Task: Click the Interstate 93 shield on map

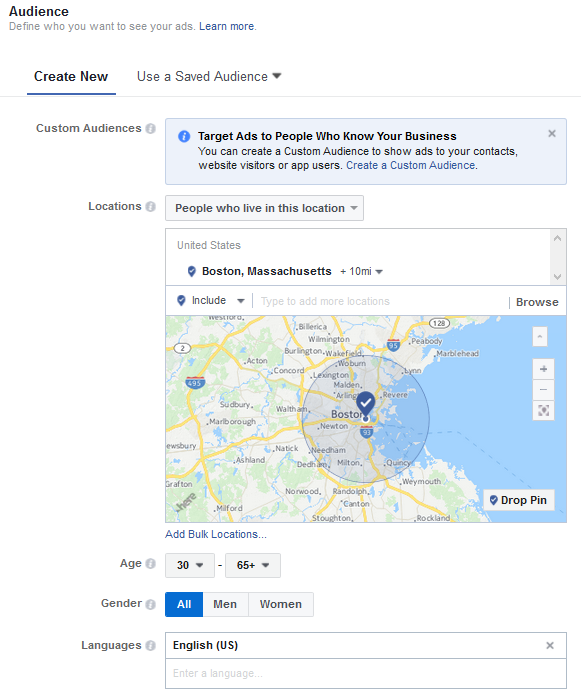Action: pos(367,432)
